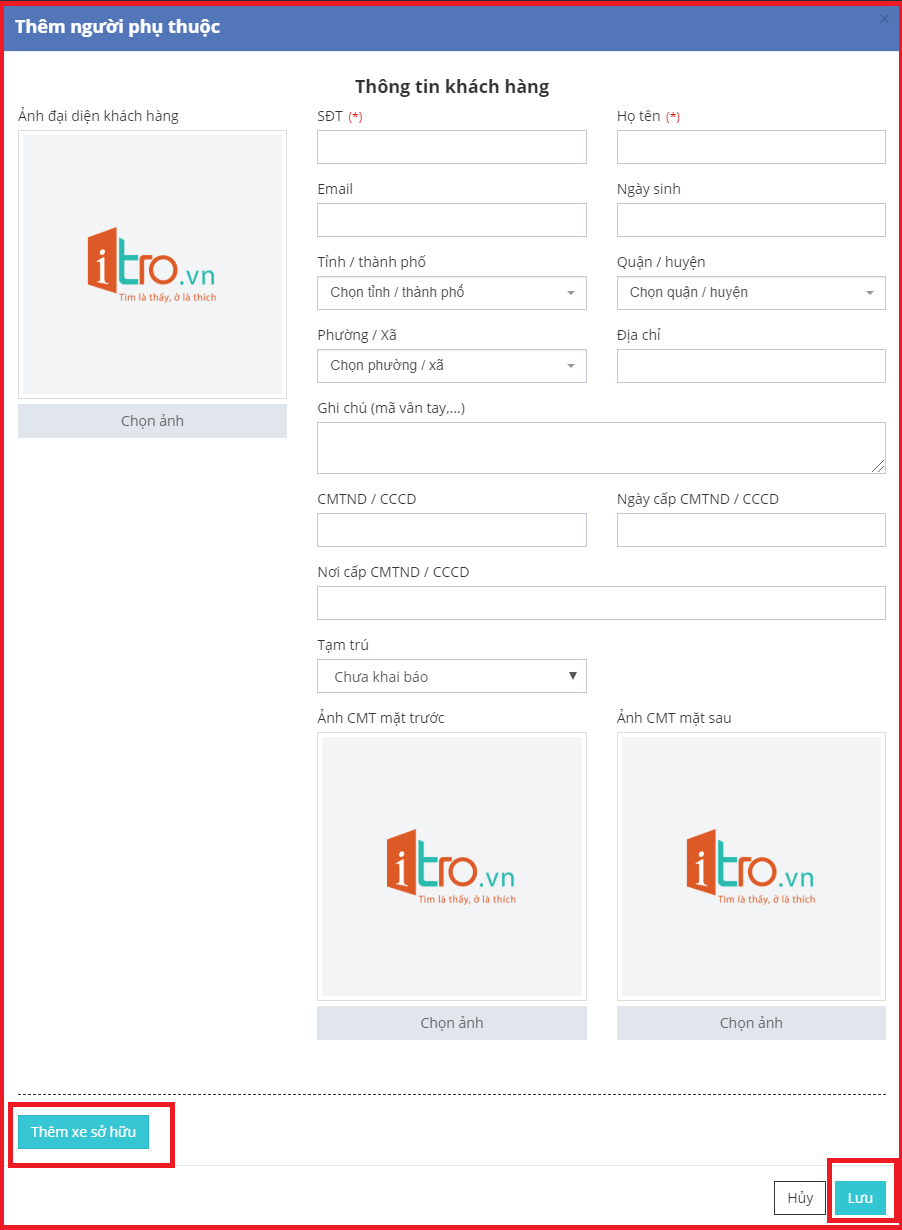Click into the Họ tên field
Viewport: 902px width, 1230px height.
click(751, 147)
